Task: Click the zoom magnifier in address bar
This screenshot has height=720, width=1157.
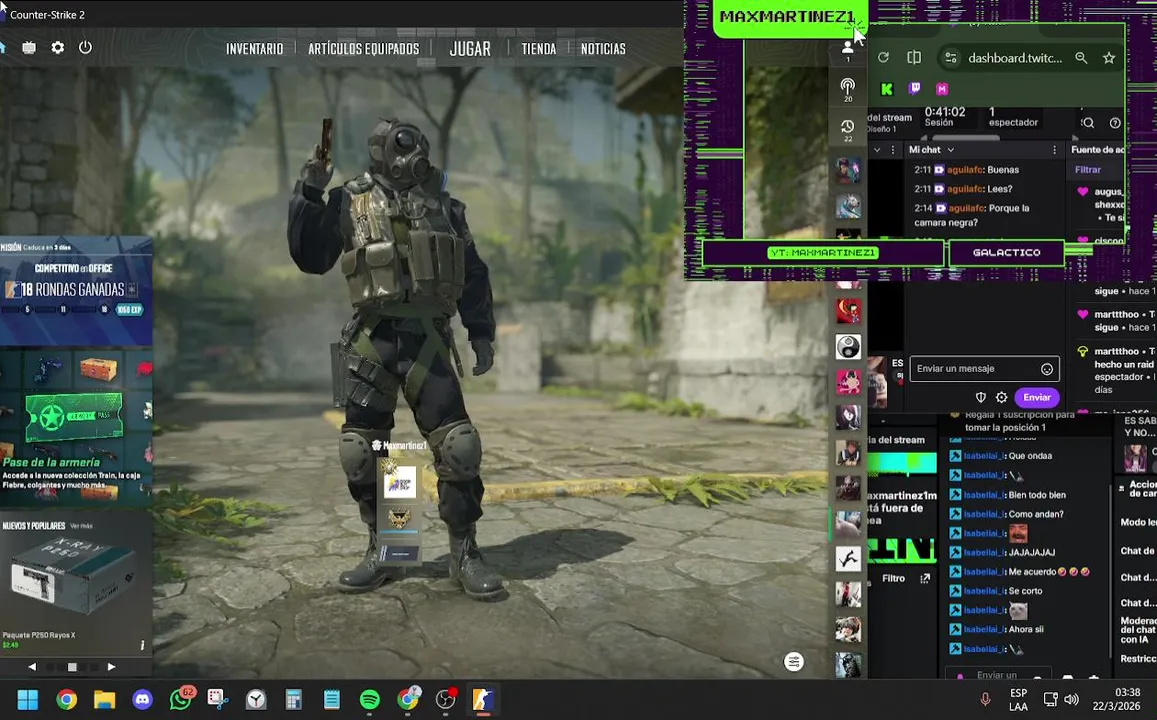Action: click(x=1081, y=58)
